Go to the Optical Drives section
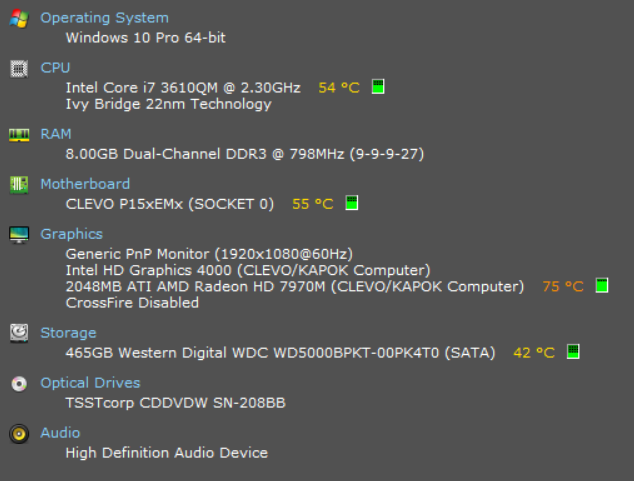634x481 pixels. (x=90, y=383)
